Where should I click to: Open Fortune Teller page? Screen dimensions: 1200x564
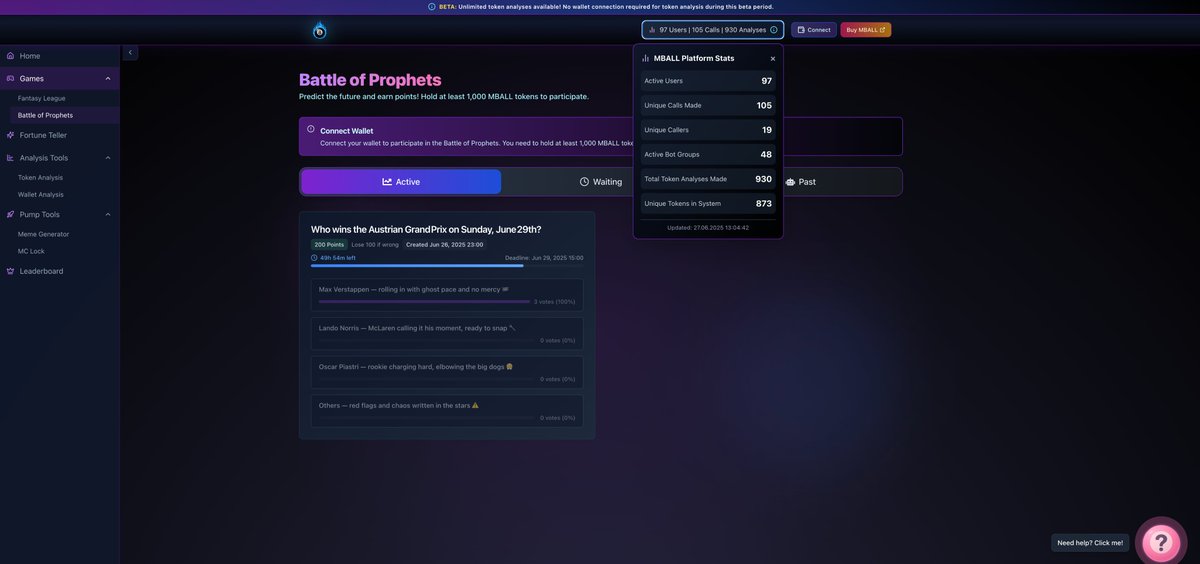[59, 135]
